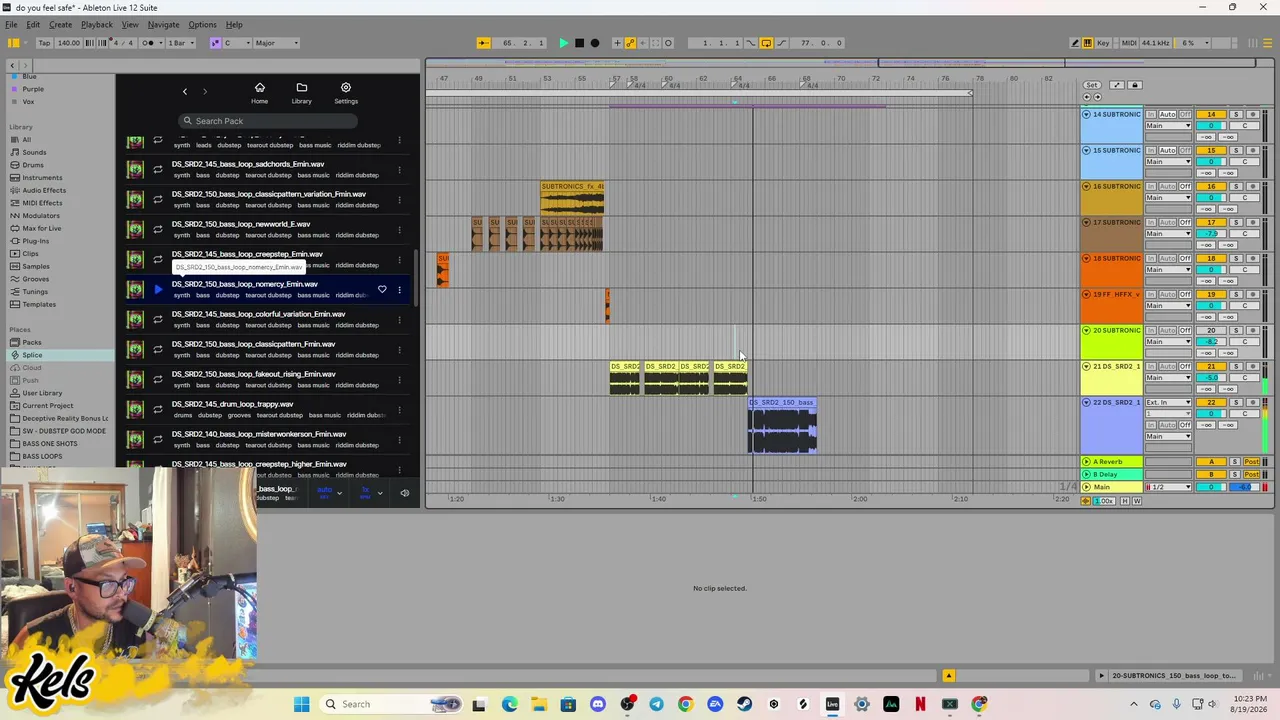Click the Splice volume speaker icon
1280x720 pixels.
pyautogui.click(x=404, y=493)
